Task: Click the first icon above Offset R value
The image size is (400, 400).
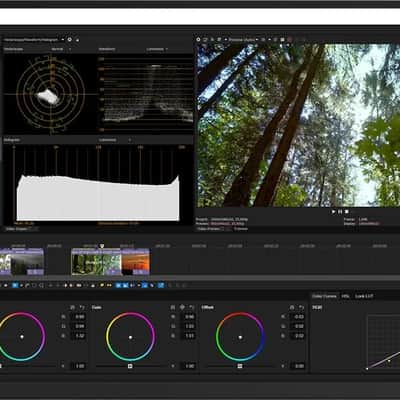Action: pyautogui.click(x=292, y=307)
